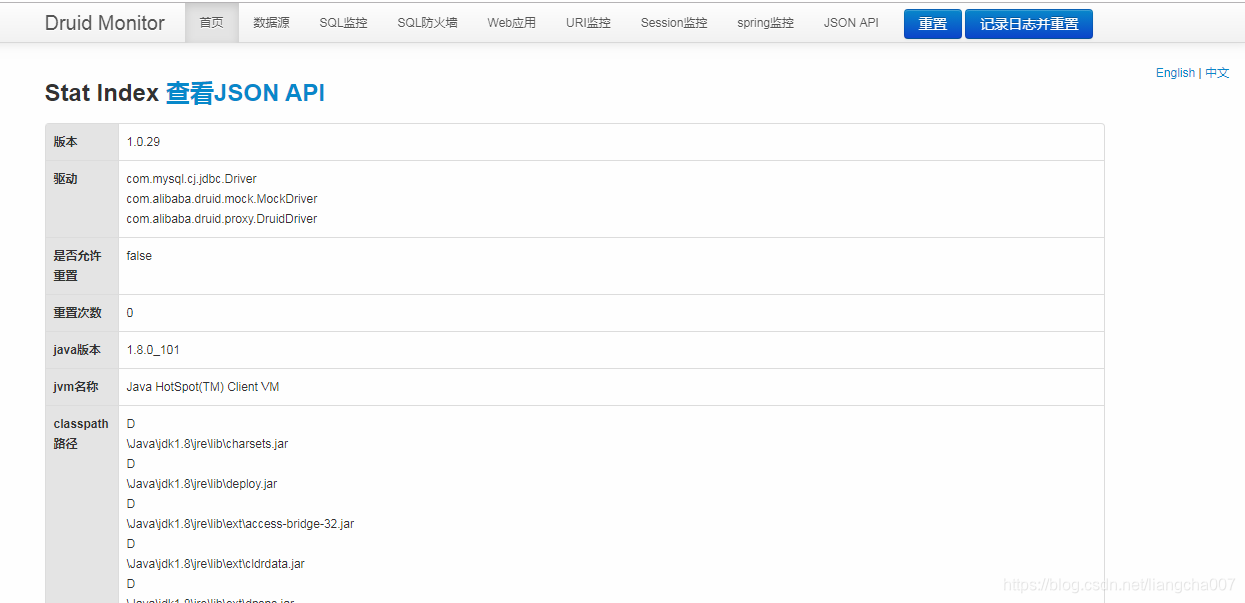Select deploy.jar classpath entry
This screenshot has width=1245, height=603.
(x=202, y=484)
